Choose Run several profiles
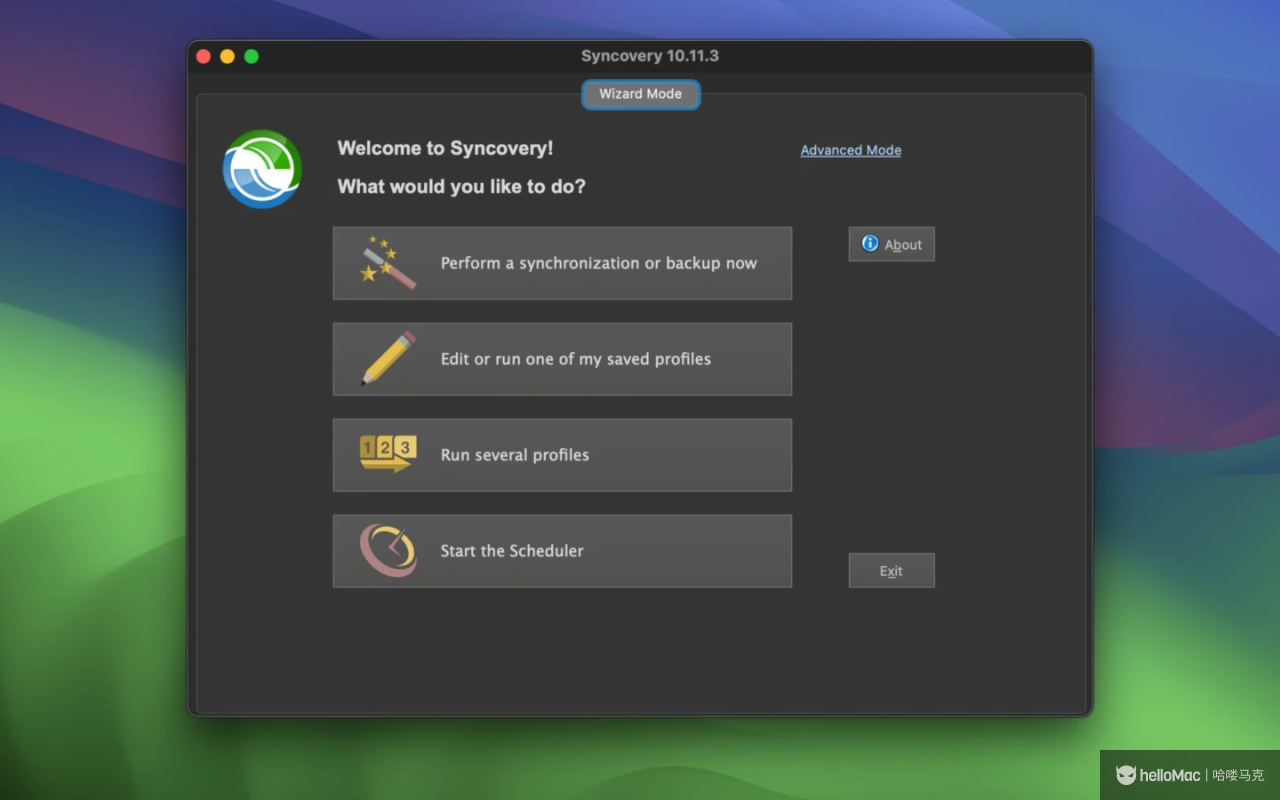Image resolution: width=1280 pixels, height=800 pixels. [562, 455]
